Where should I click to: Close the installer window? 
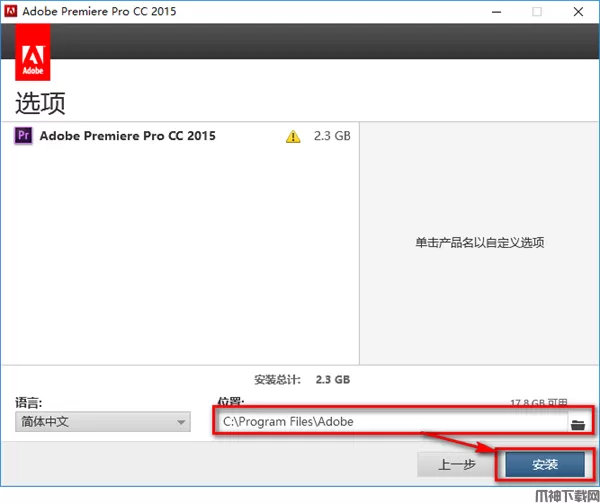click(578, 12)
